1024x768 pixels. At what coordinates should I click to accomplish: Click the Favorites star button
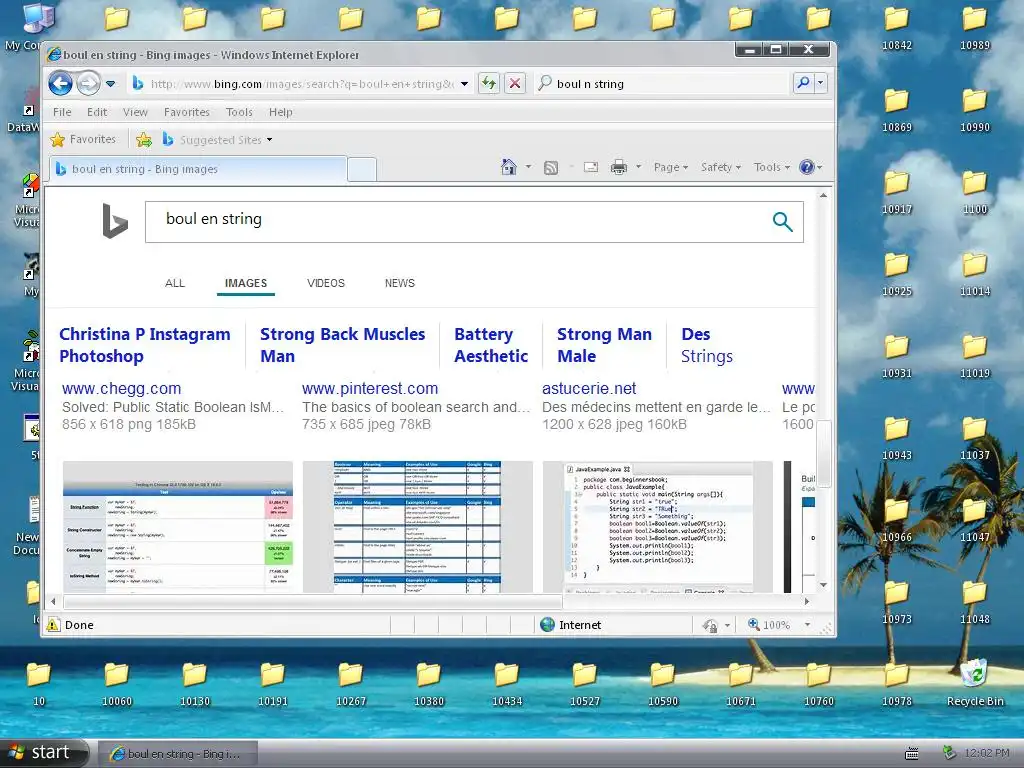(83, 139)
